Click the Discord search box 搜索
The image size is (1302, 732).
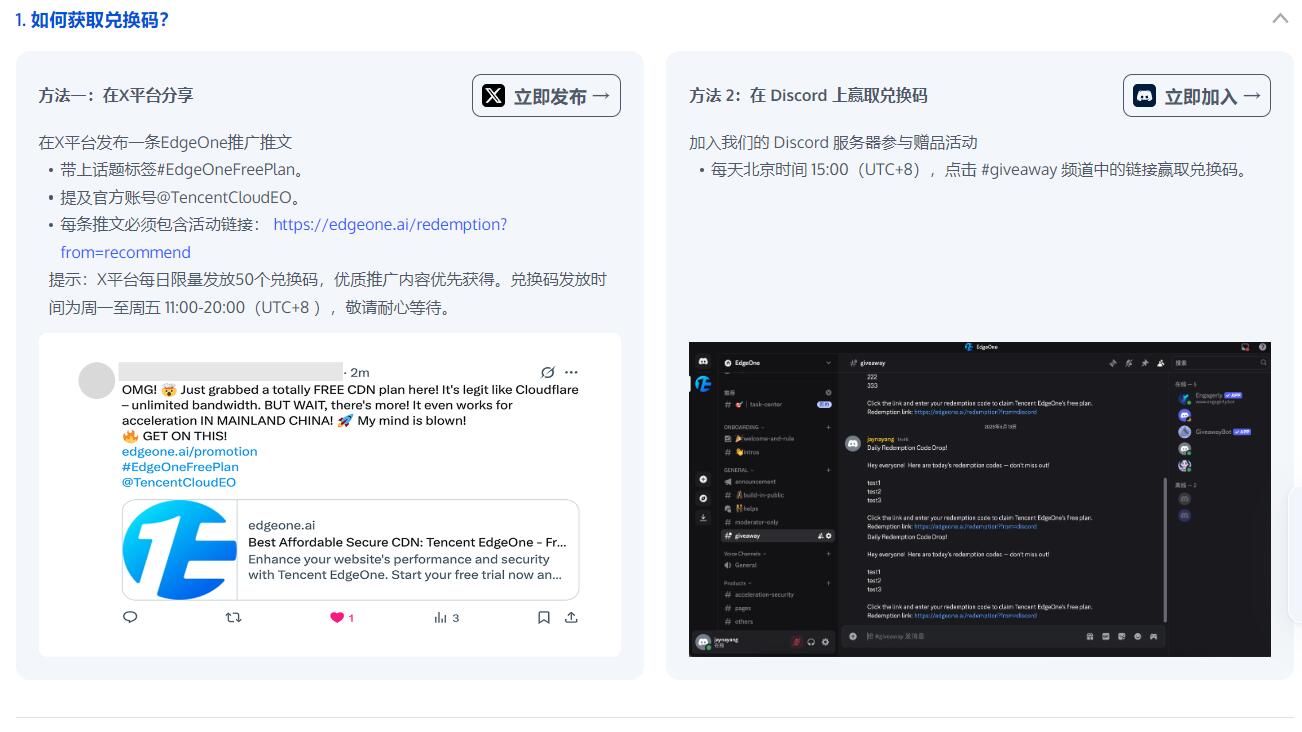1221,363
